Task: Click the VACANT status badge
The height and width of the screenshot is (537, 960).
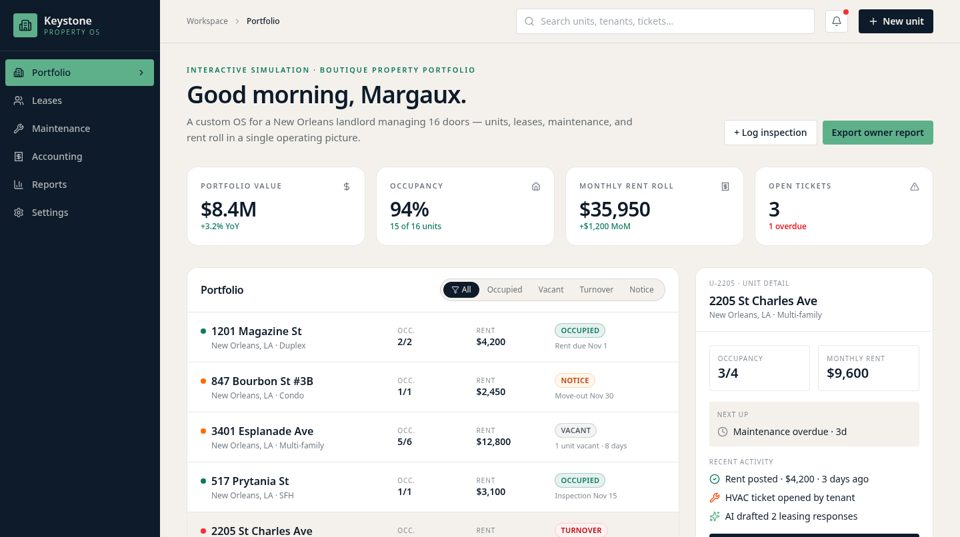Action: point(576,430)
